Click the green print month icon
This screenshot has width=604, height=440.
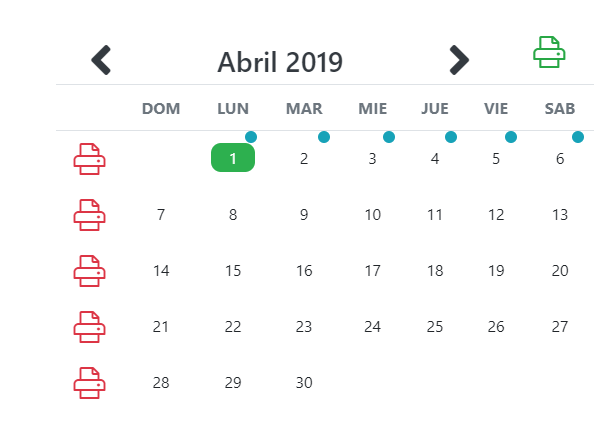(549, 52)
